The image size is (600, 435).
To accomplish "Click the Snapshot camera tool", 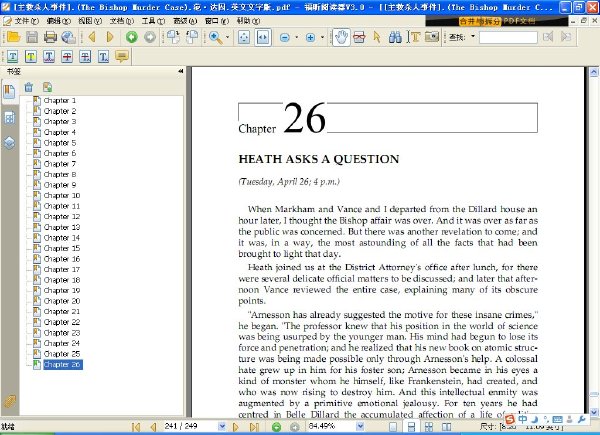I will click(432, 37).
